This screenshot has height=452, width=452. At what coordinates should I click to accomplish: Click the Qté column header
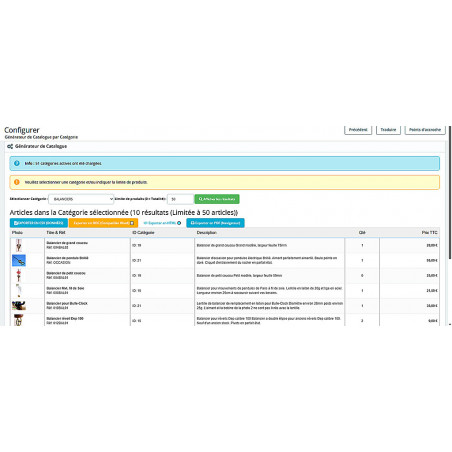362,232
